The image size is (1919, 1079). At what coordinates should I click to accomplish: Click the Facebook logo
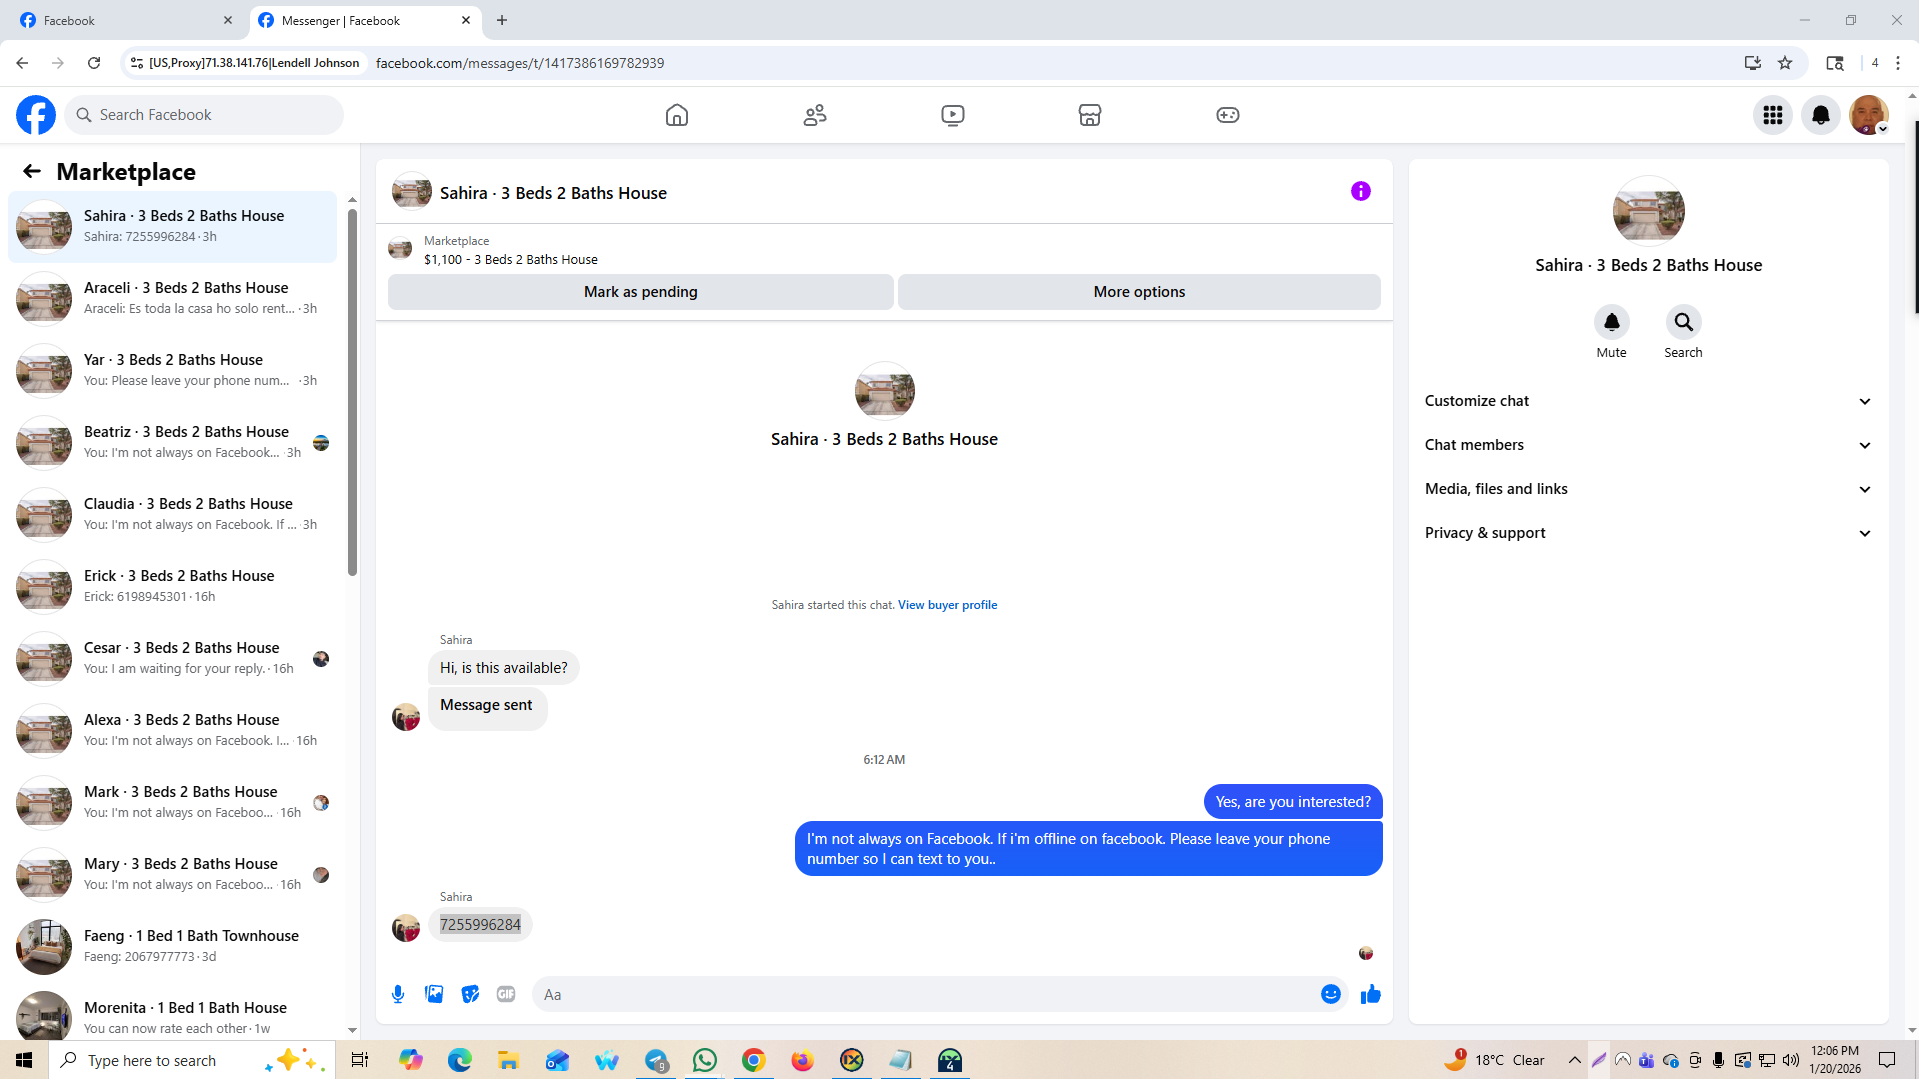tap(36, 115)
